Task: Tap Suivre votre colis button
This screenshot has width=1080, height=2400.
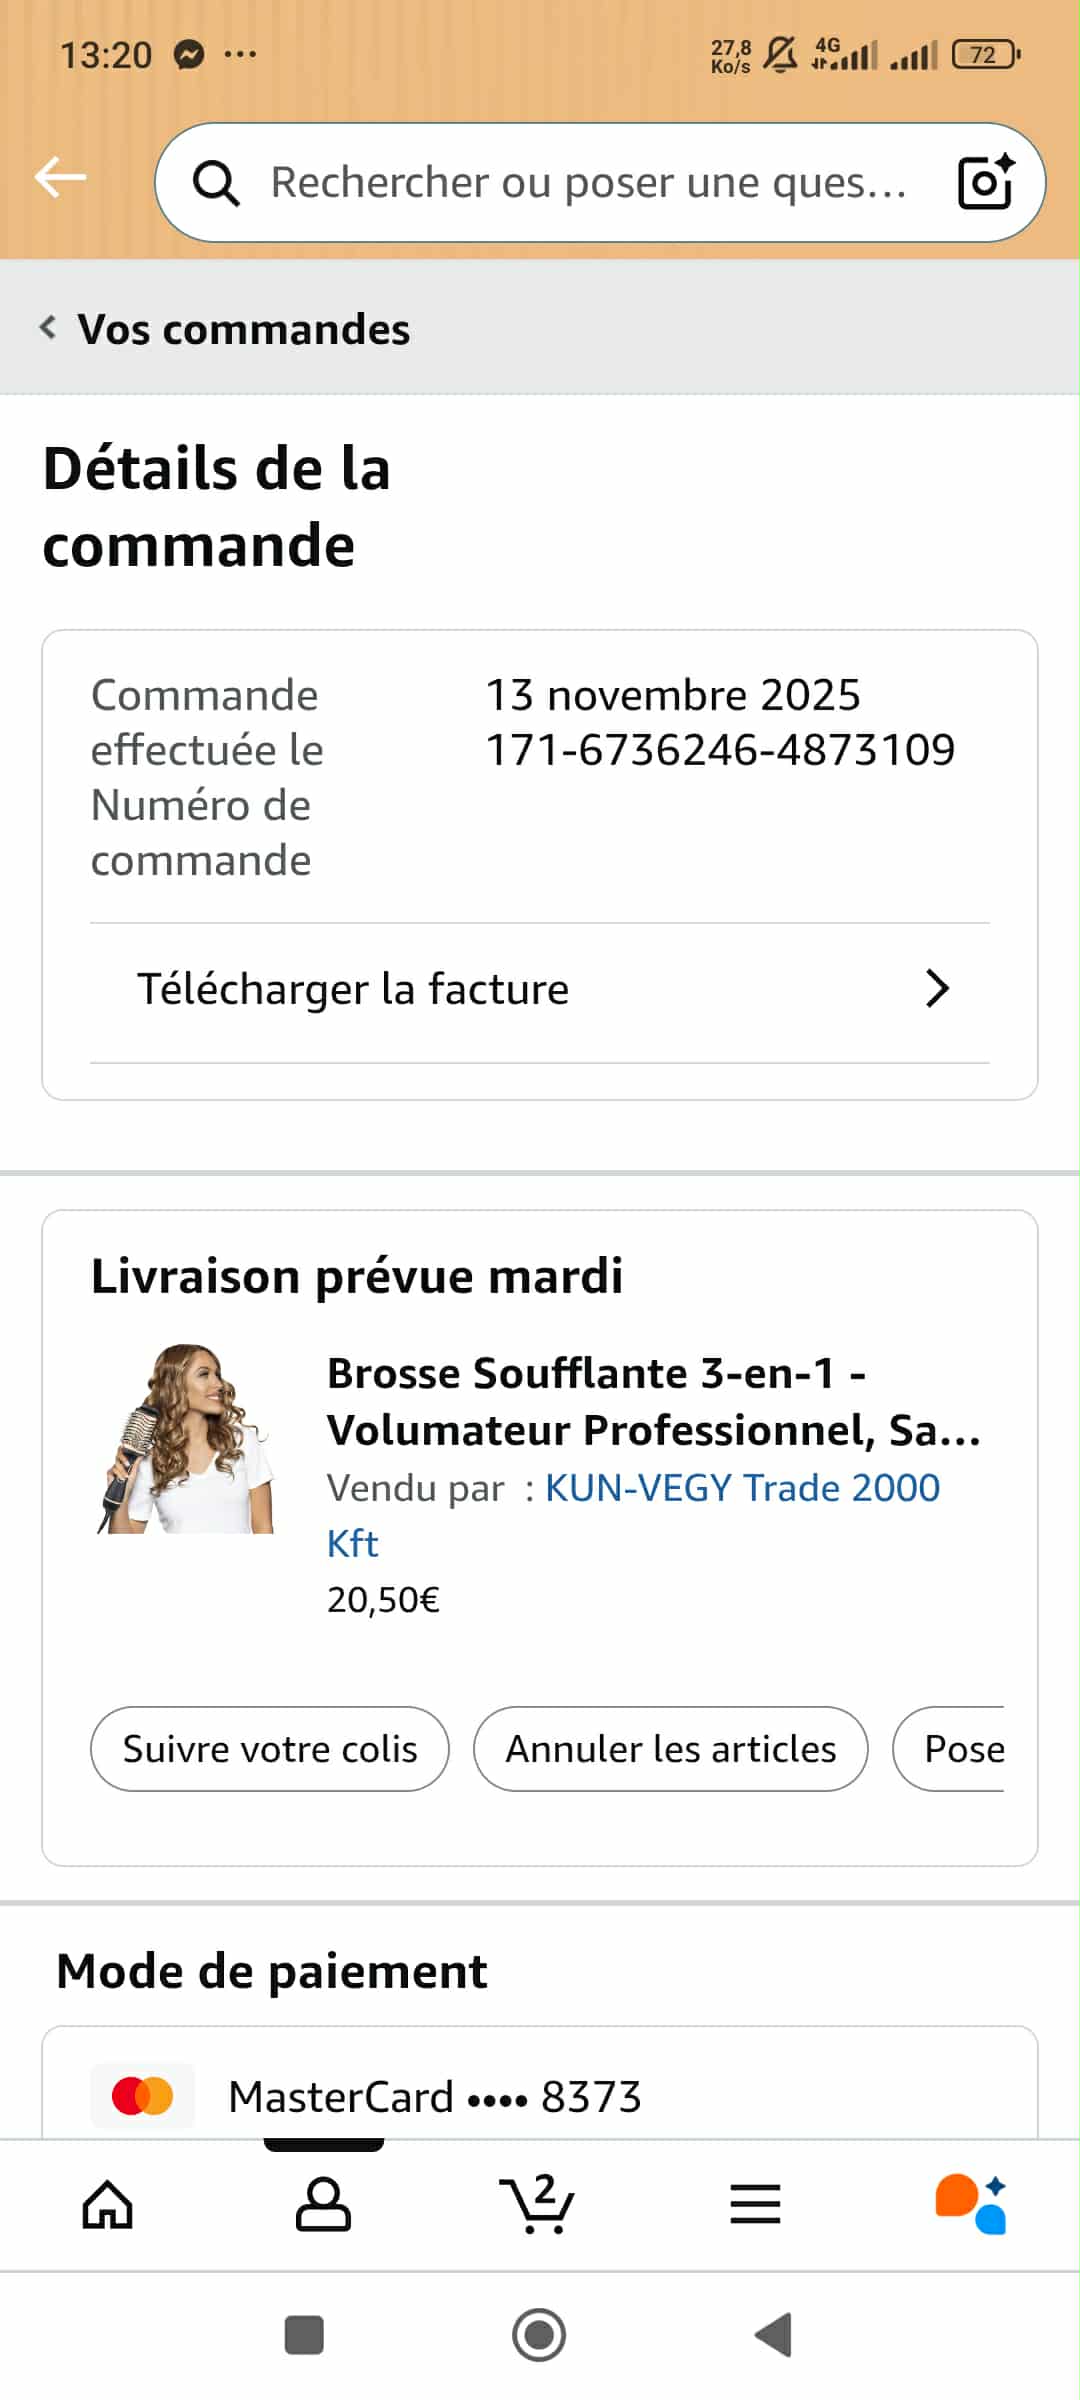Action: click(x=270, y=1749)
